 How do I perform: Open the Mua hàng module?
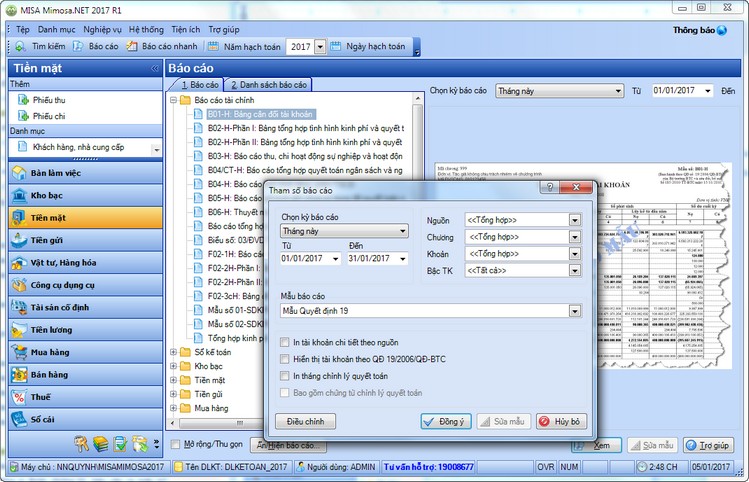[86, 353]
